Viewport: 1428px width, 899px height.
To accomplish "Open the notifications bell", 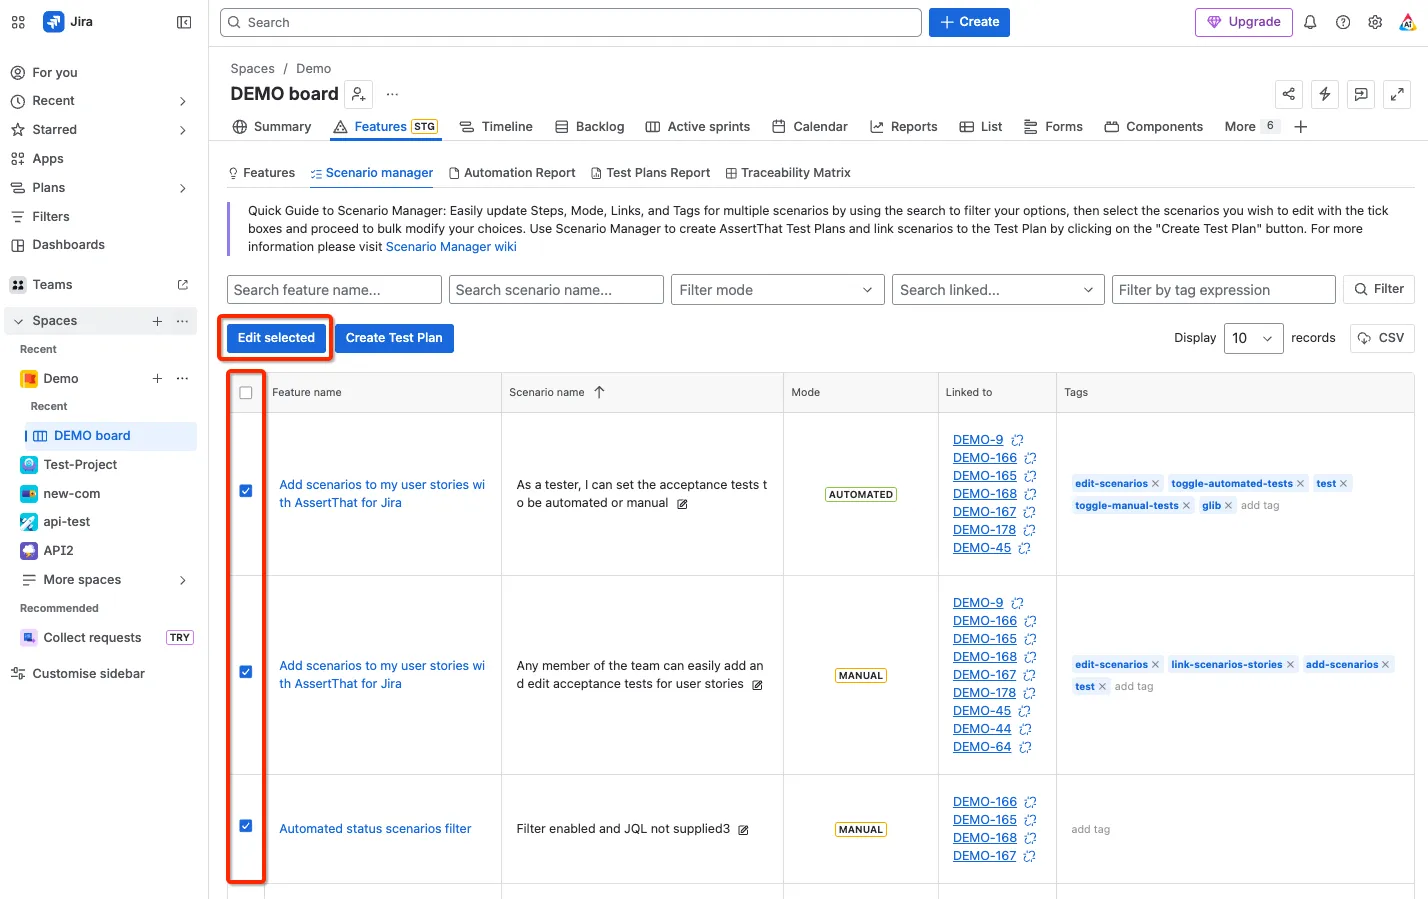I will point(1310,22).
